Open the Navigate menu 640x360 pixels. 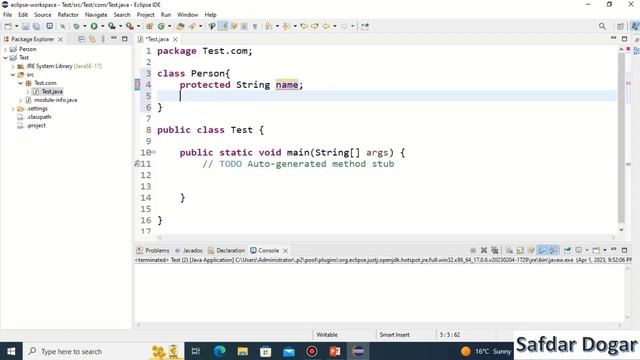96,15
